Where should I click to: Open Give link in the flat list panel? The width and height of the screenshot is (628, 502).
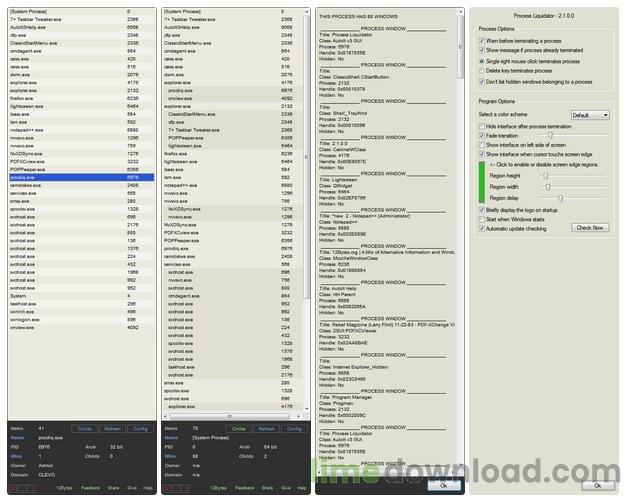(x=132, y=488)
